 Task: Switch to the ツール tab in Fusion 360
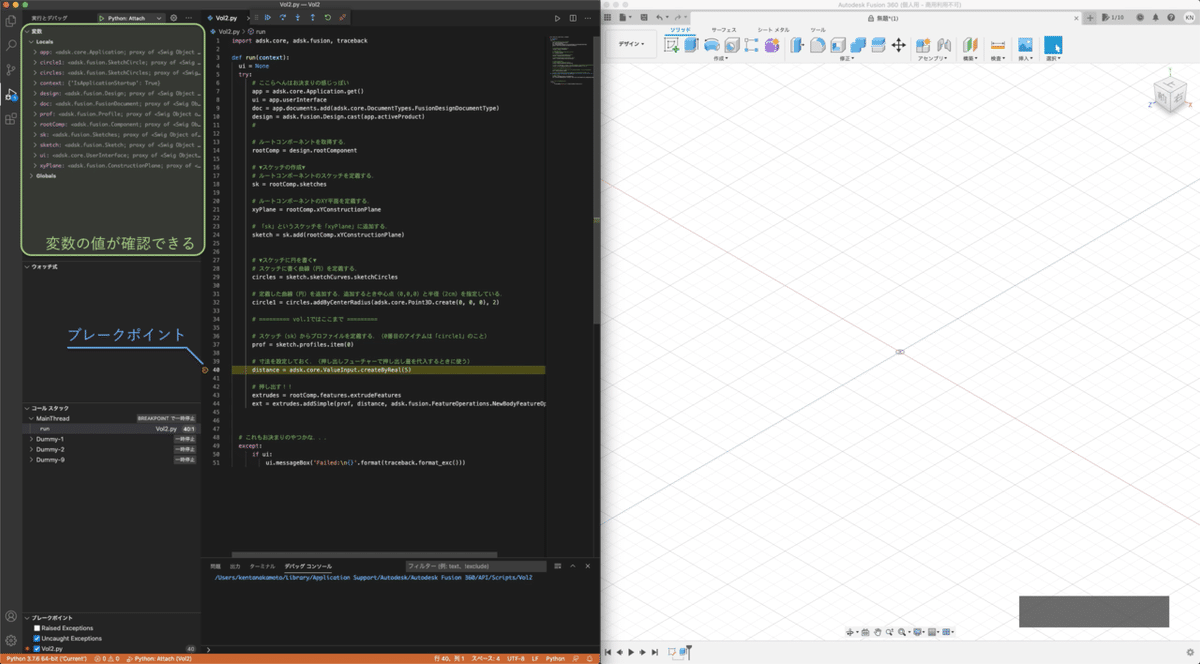click(818, 30)
